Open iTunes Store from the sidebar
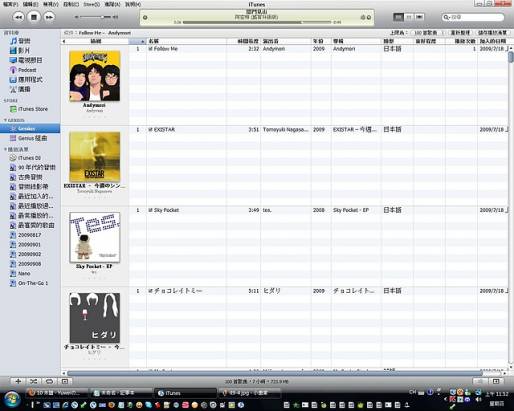The height and width of the screenshot is (411, 514). [x=29, y=109]
